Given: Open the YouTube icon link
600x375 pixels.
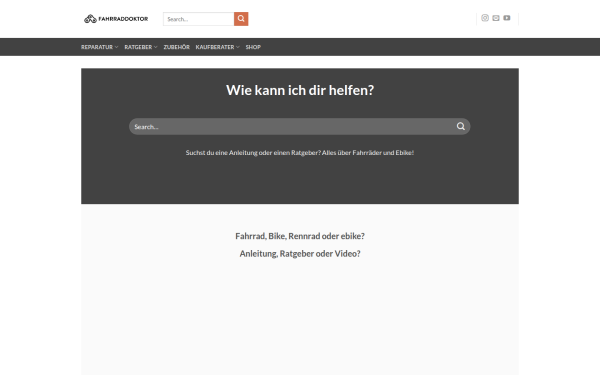Looking at the screenshot, I should point(507,18).
